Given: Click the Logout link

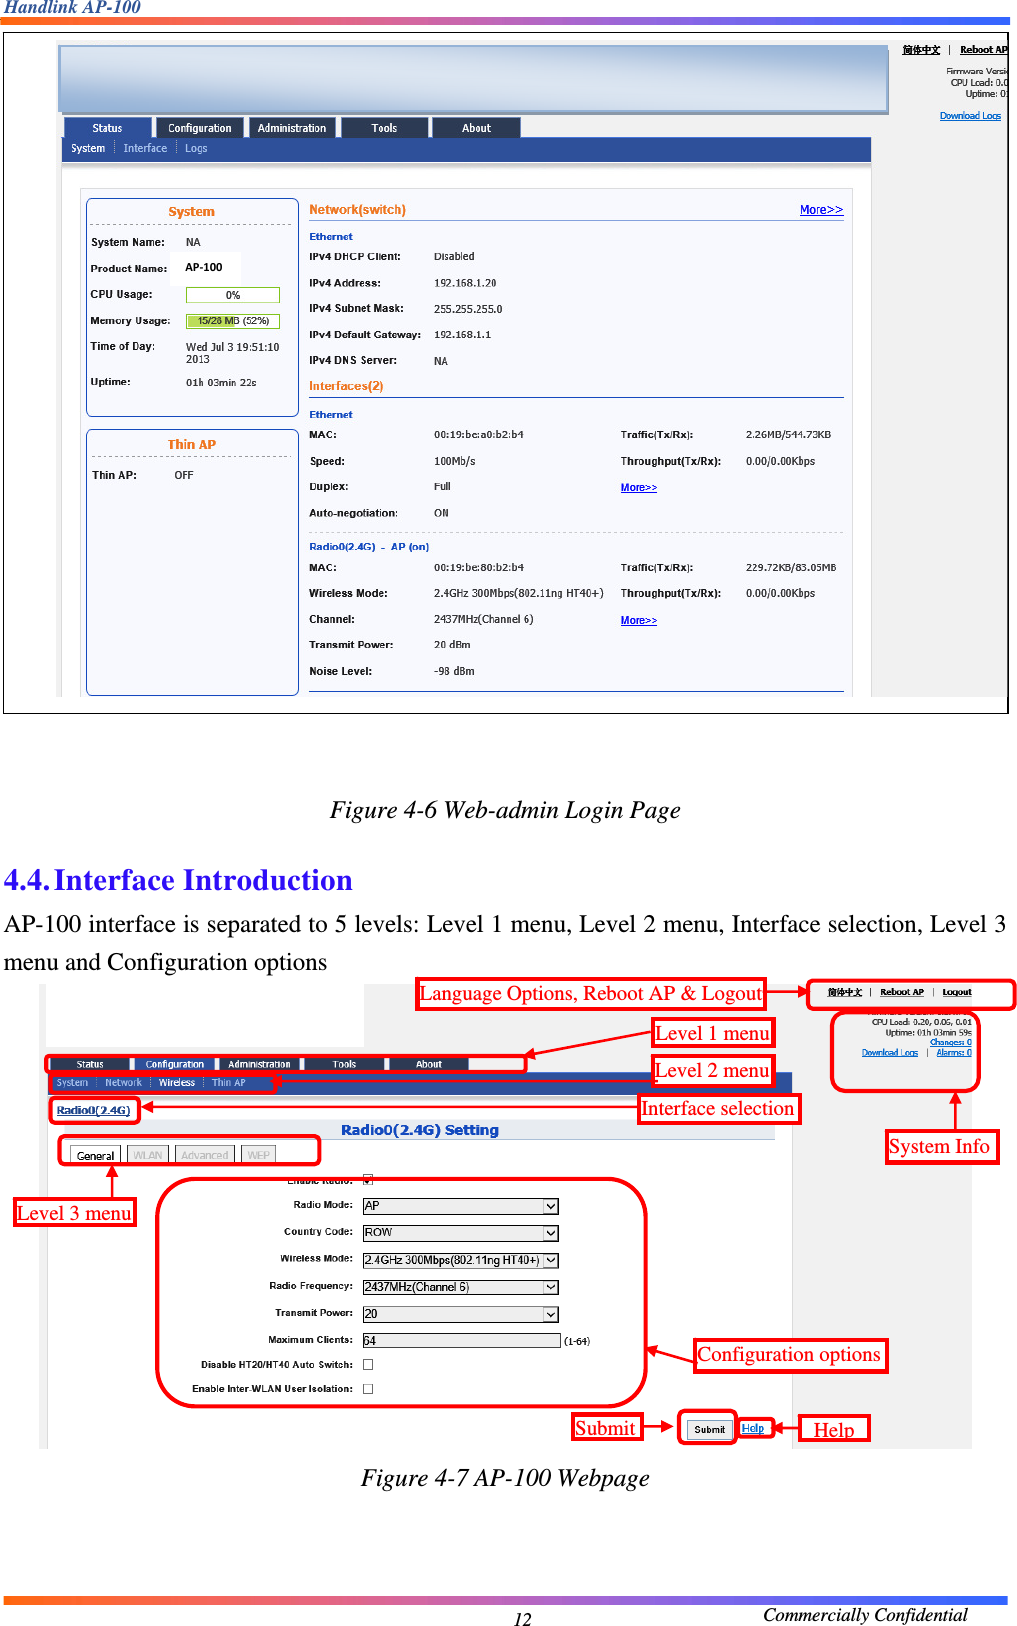Looking at the screenshot, I should tap(957, 992).
